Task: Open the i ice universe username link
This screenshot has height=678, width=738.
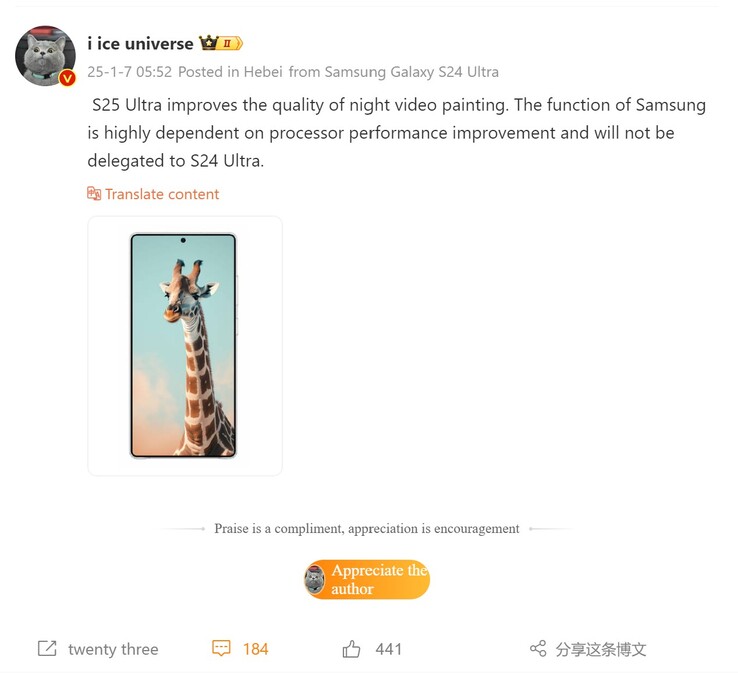Action: coord(140,43)
